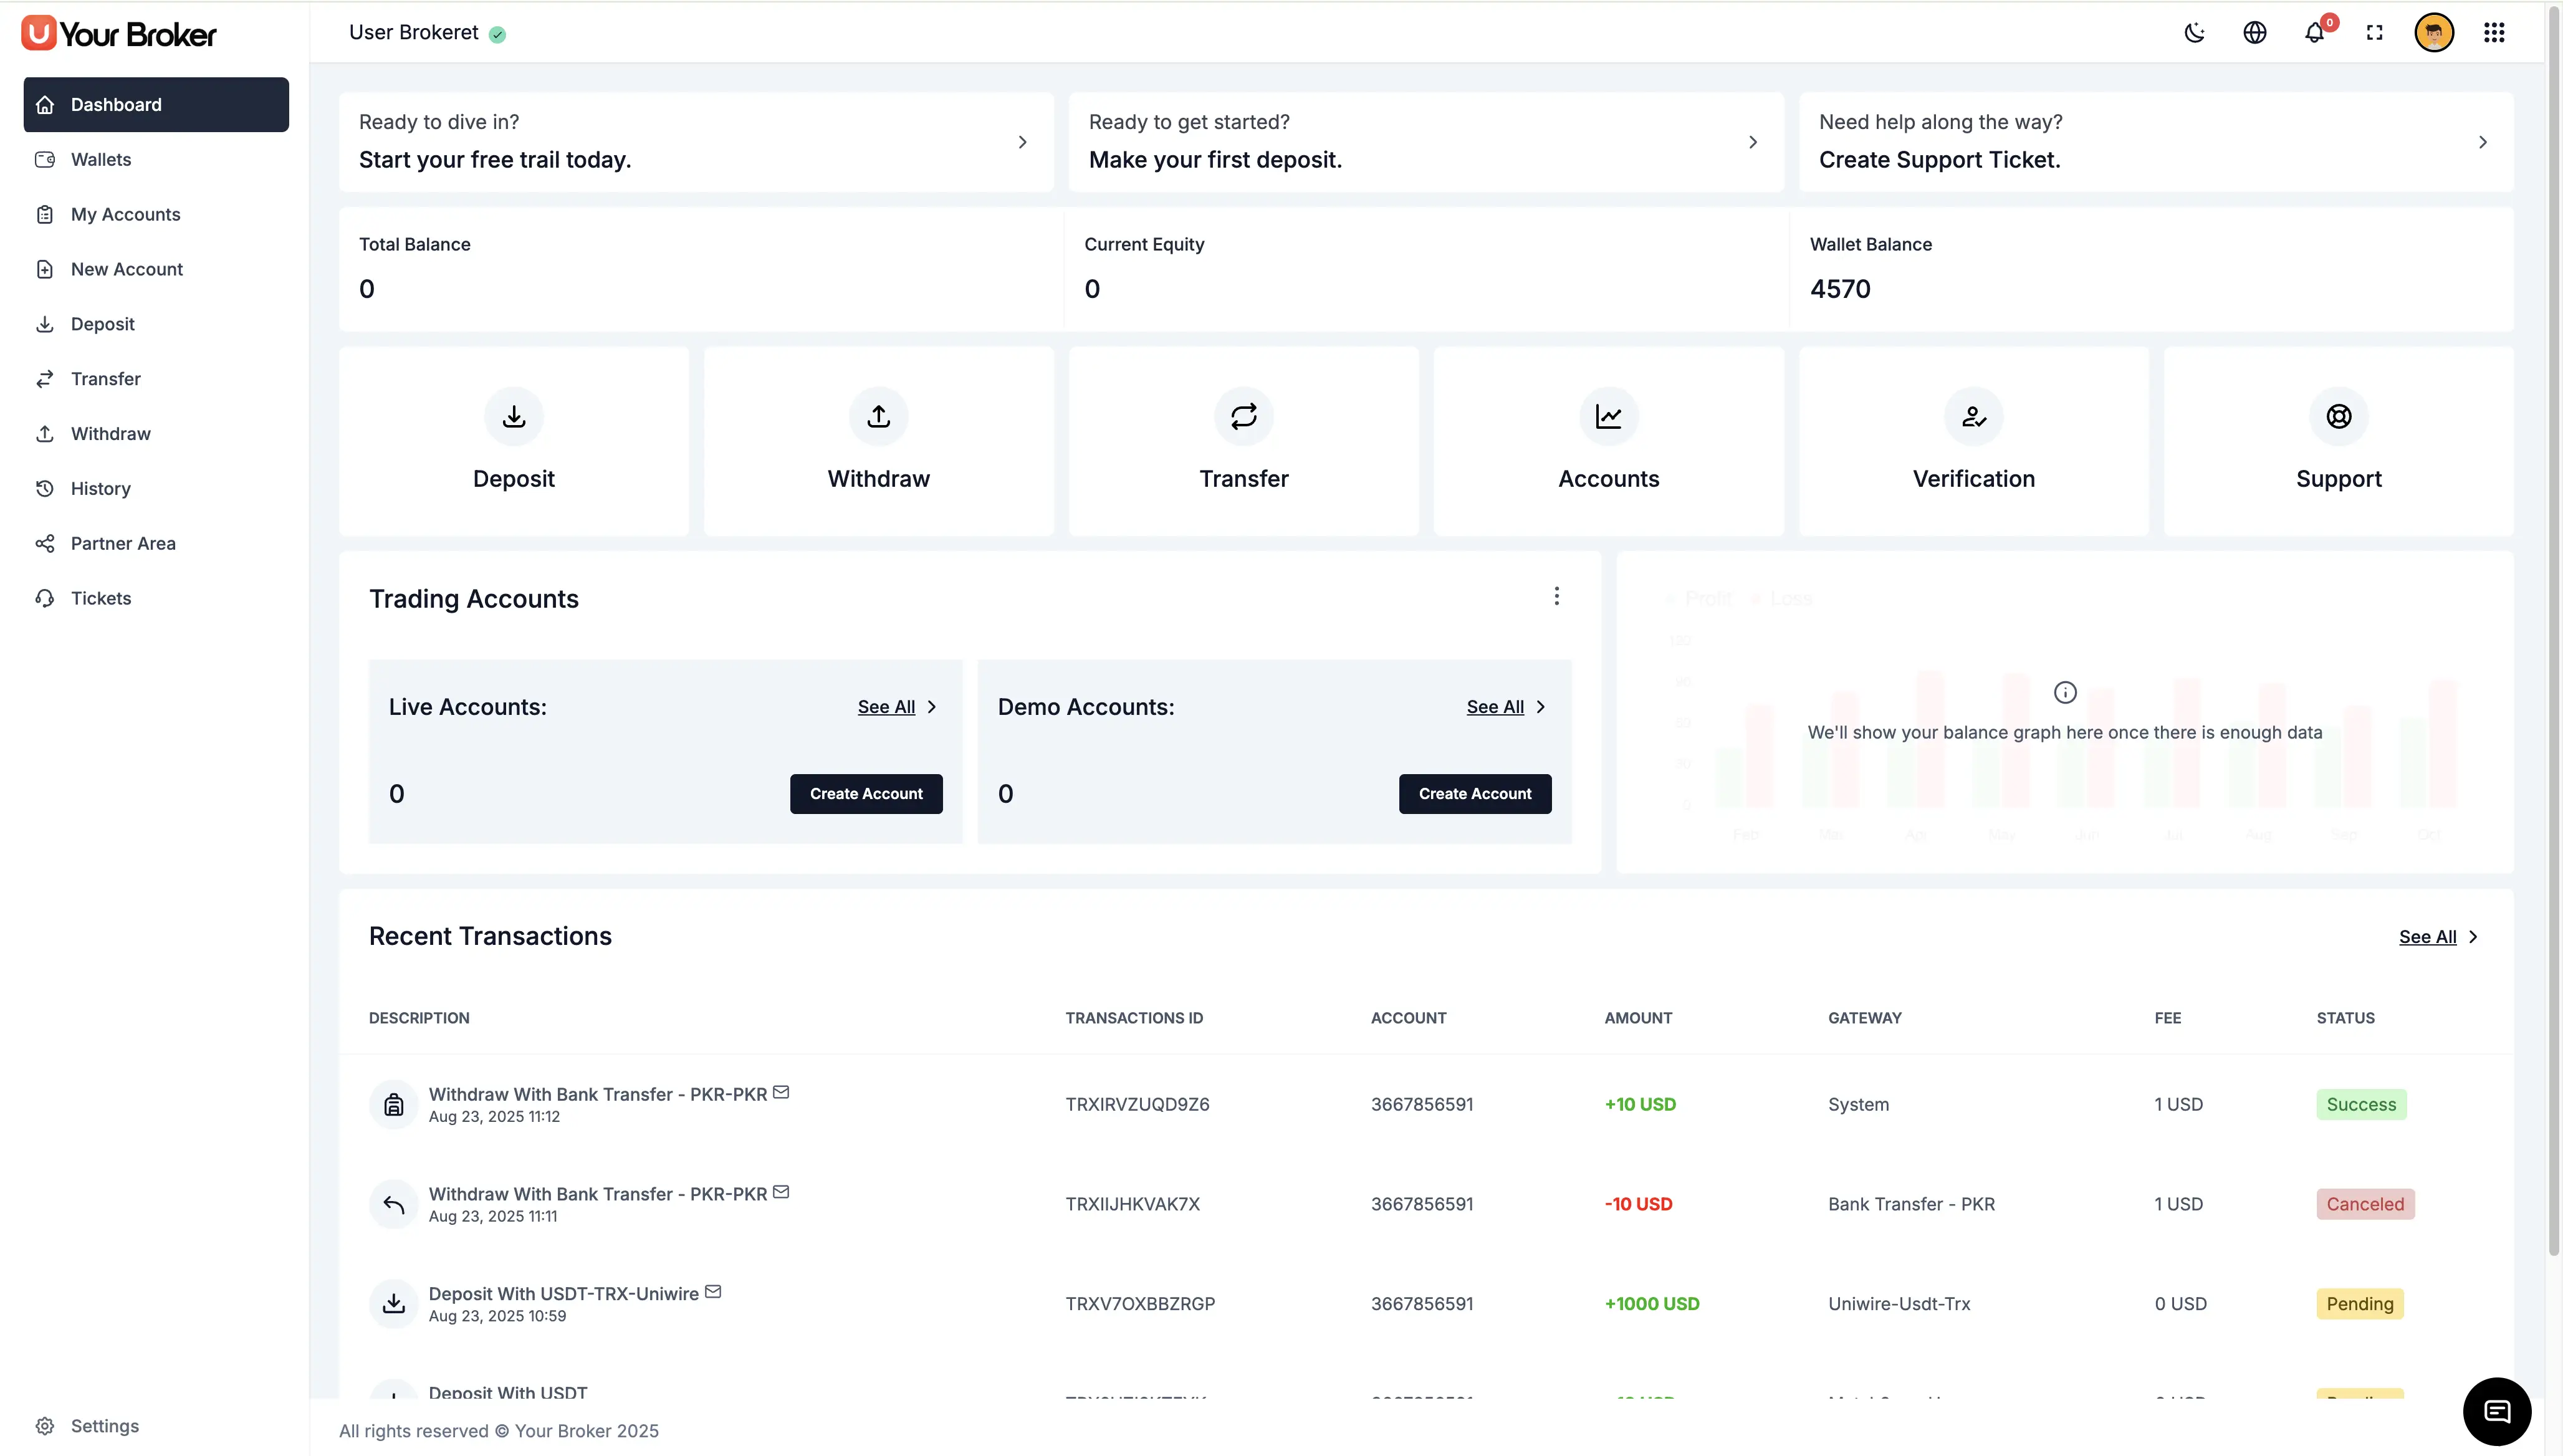Switch to the Wallets section
The image size is (2563, 1456).
100,159
